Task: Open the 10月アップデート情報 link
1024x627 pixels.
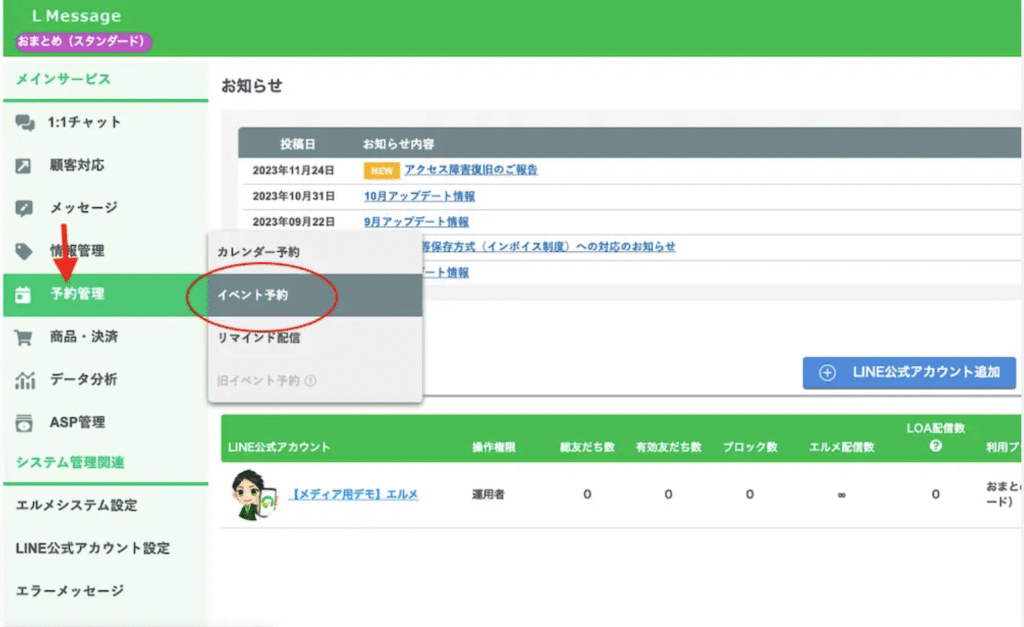Action: 419,196
